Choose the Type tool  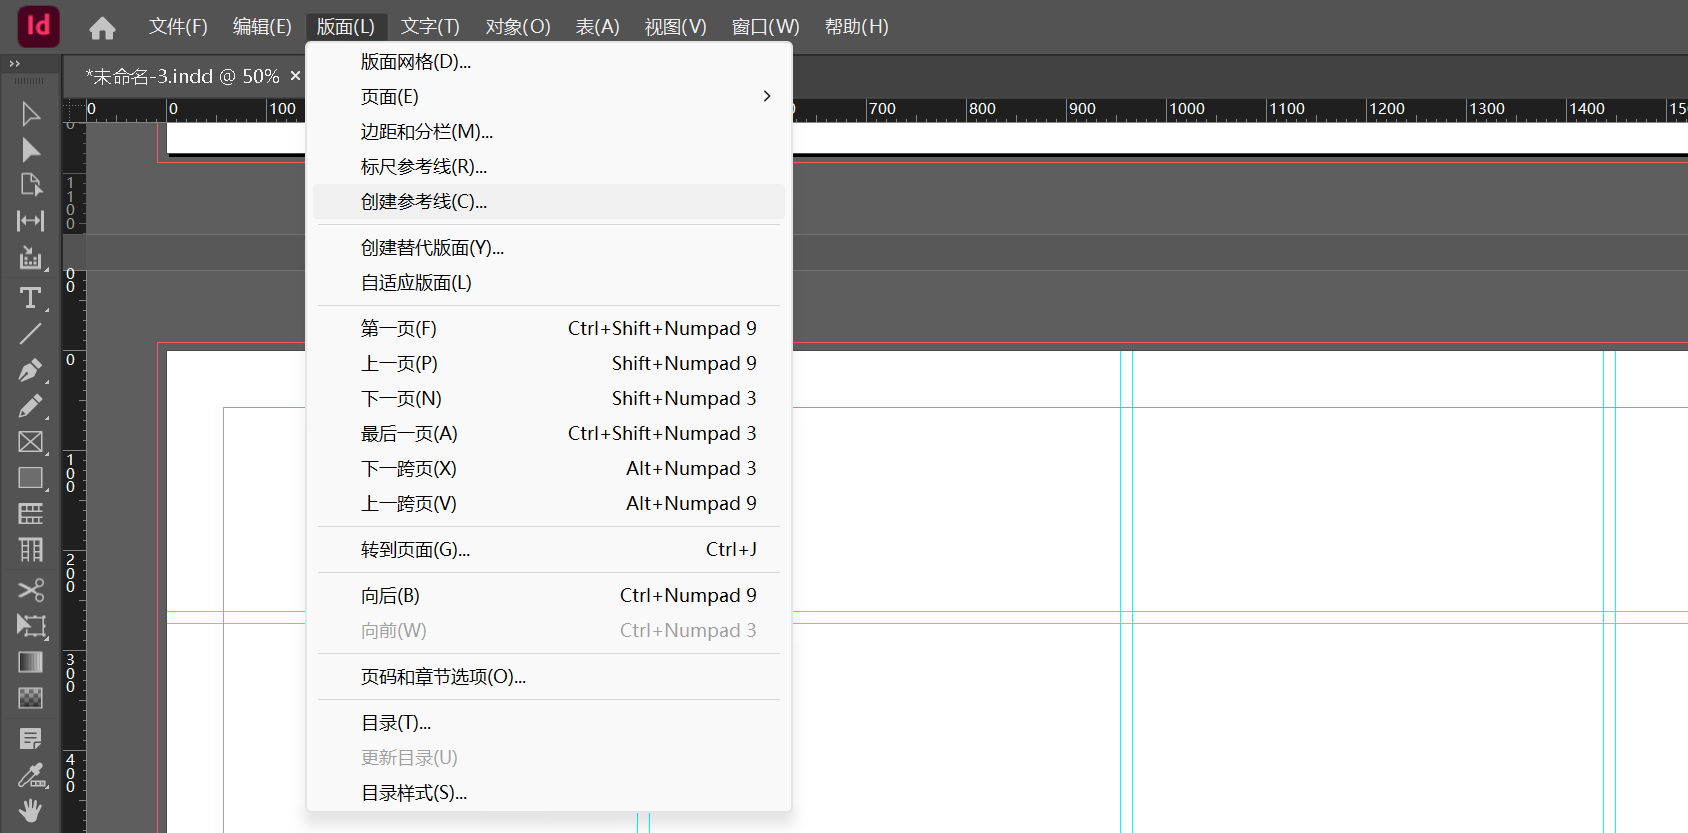[x=30, y=298]
